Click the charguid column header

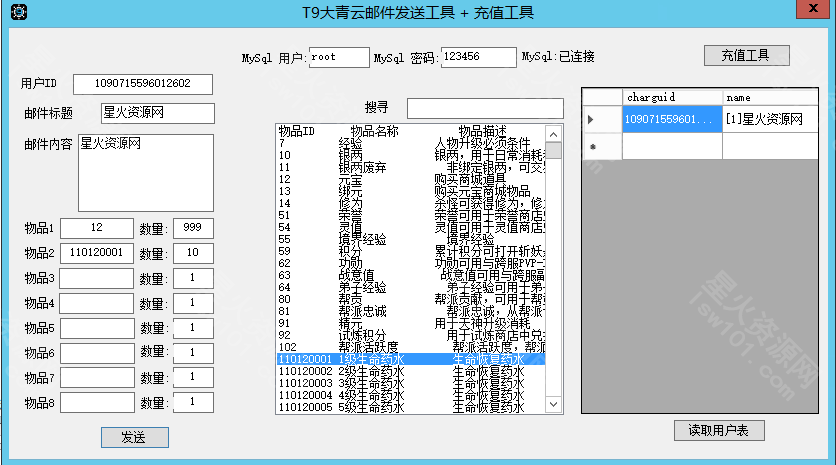point(672,97)
